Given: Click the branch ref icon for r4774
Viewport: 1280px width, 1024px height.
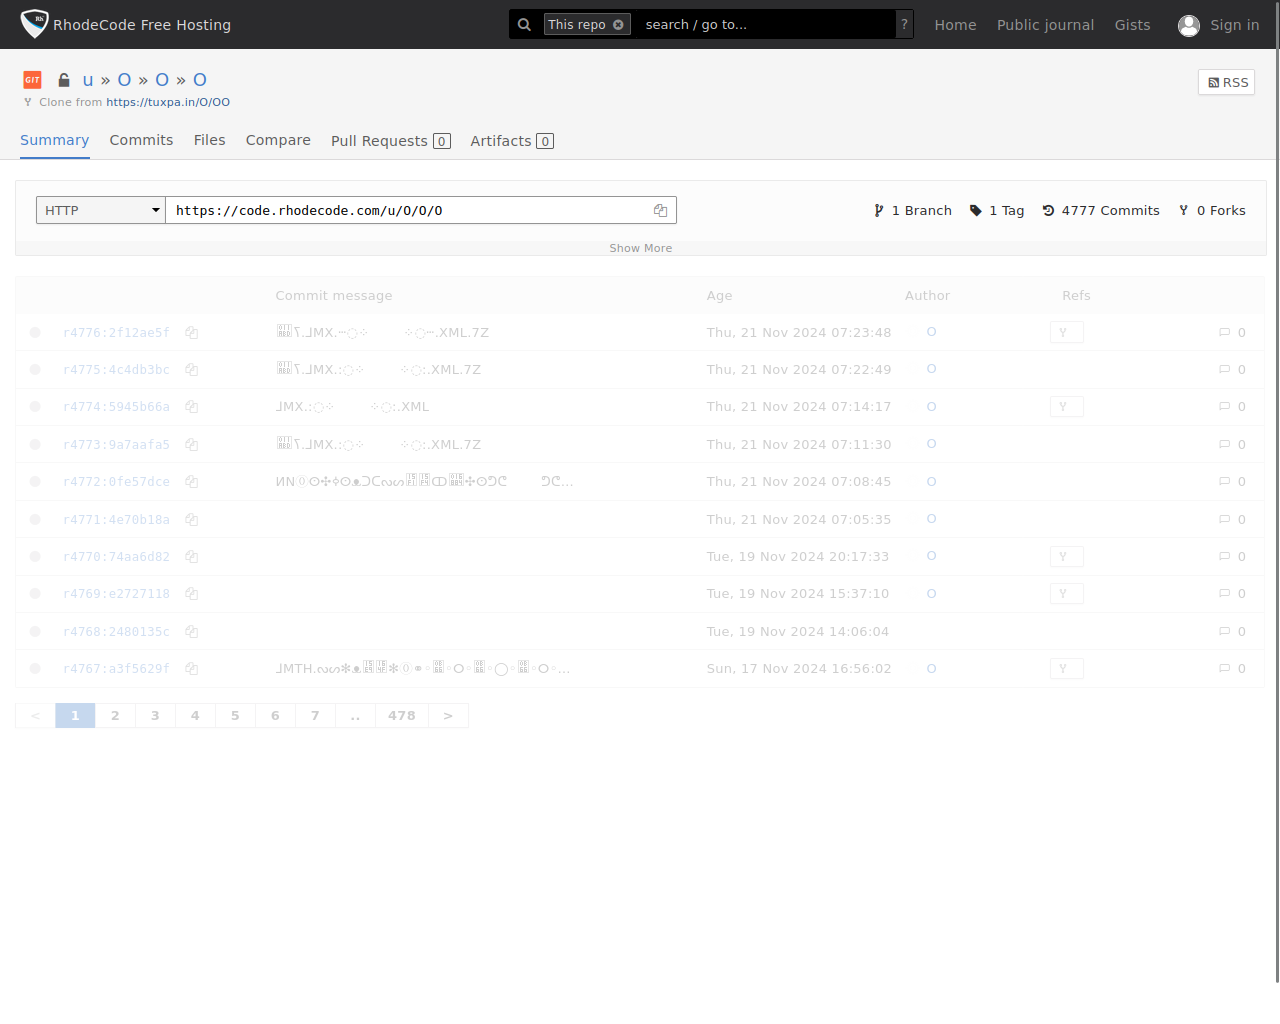Looking at the screenshot, I should (x=1066, y=407).
